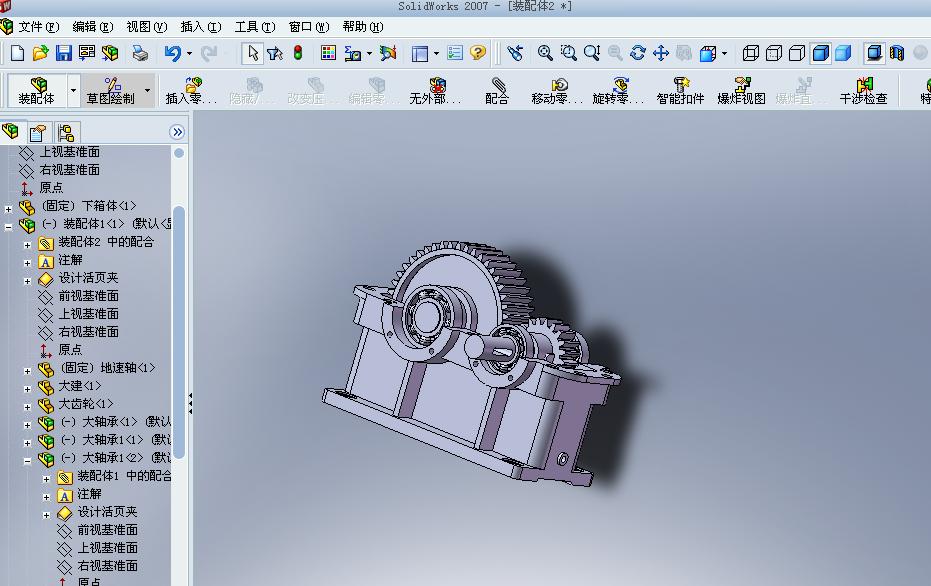Click the 插入零... insert component tool
The image size is (931, 586).
click(191, 90)
